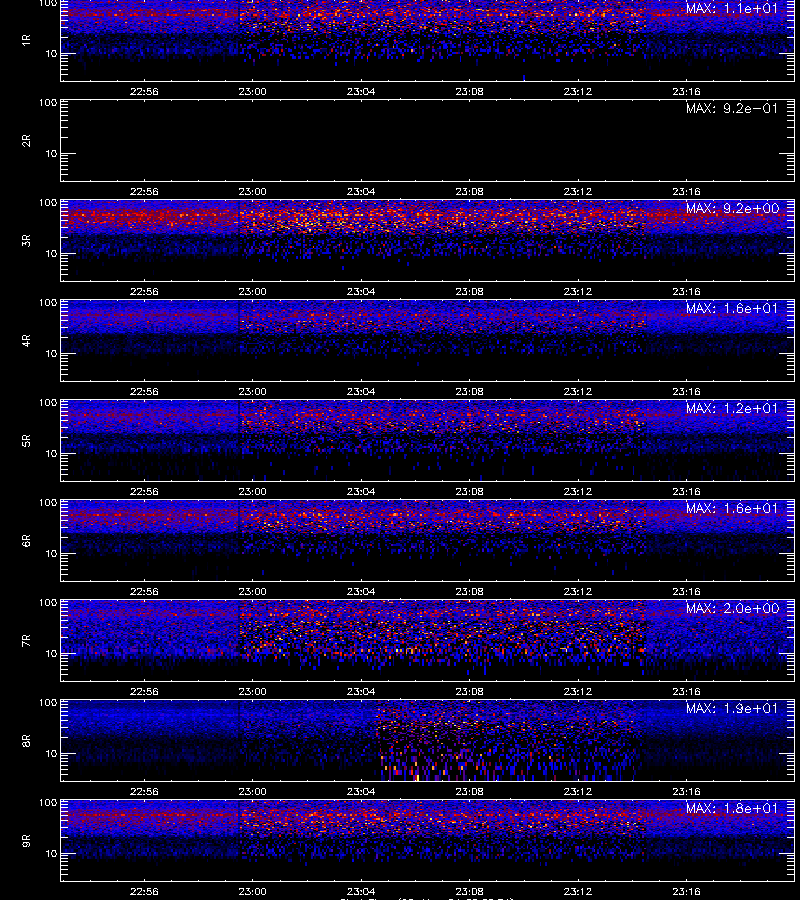Click the 23:08 time label below panel 2R

[x=469, y=192]
